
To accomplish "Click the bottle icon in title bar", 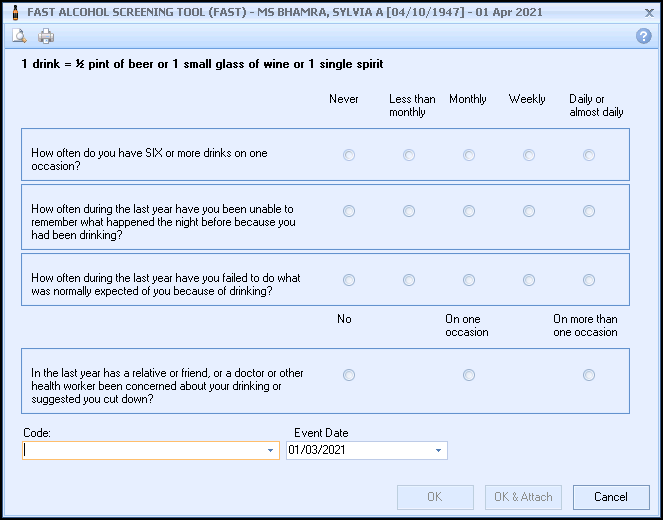I will pos(12,11).
